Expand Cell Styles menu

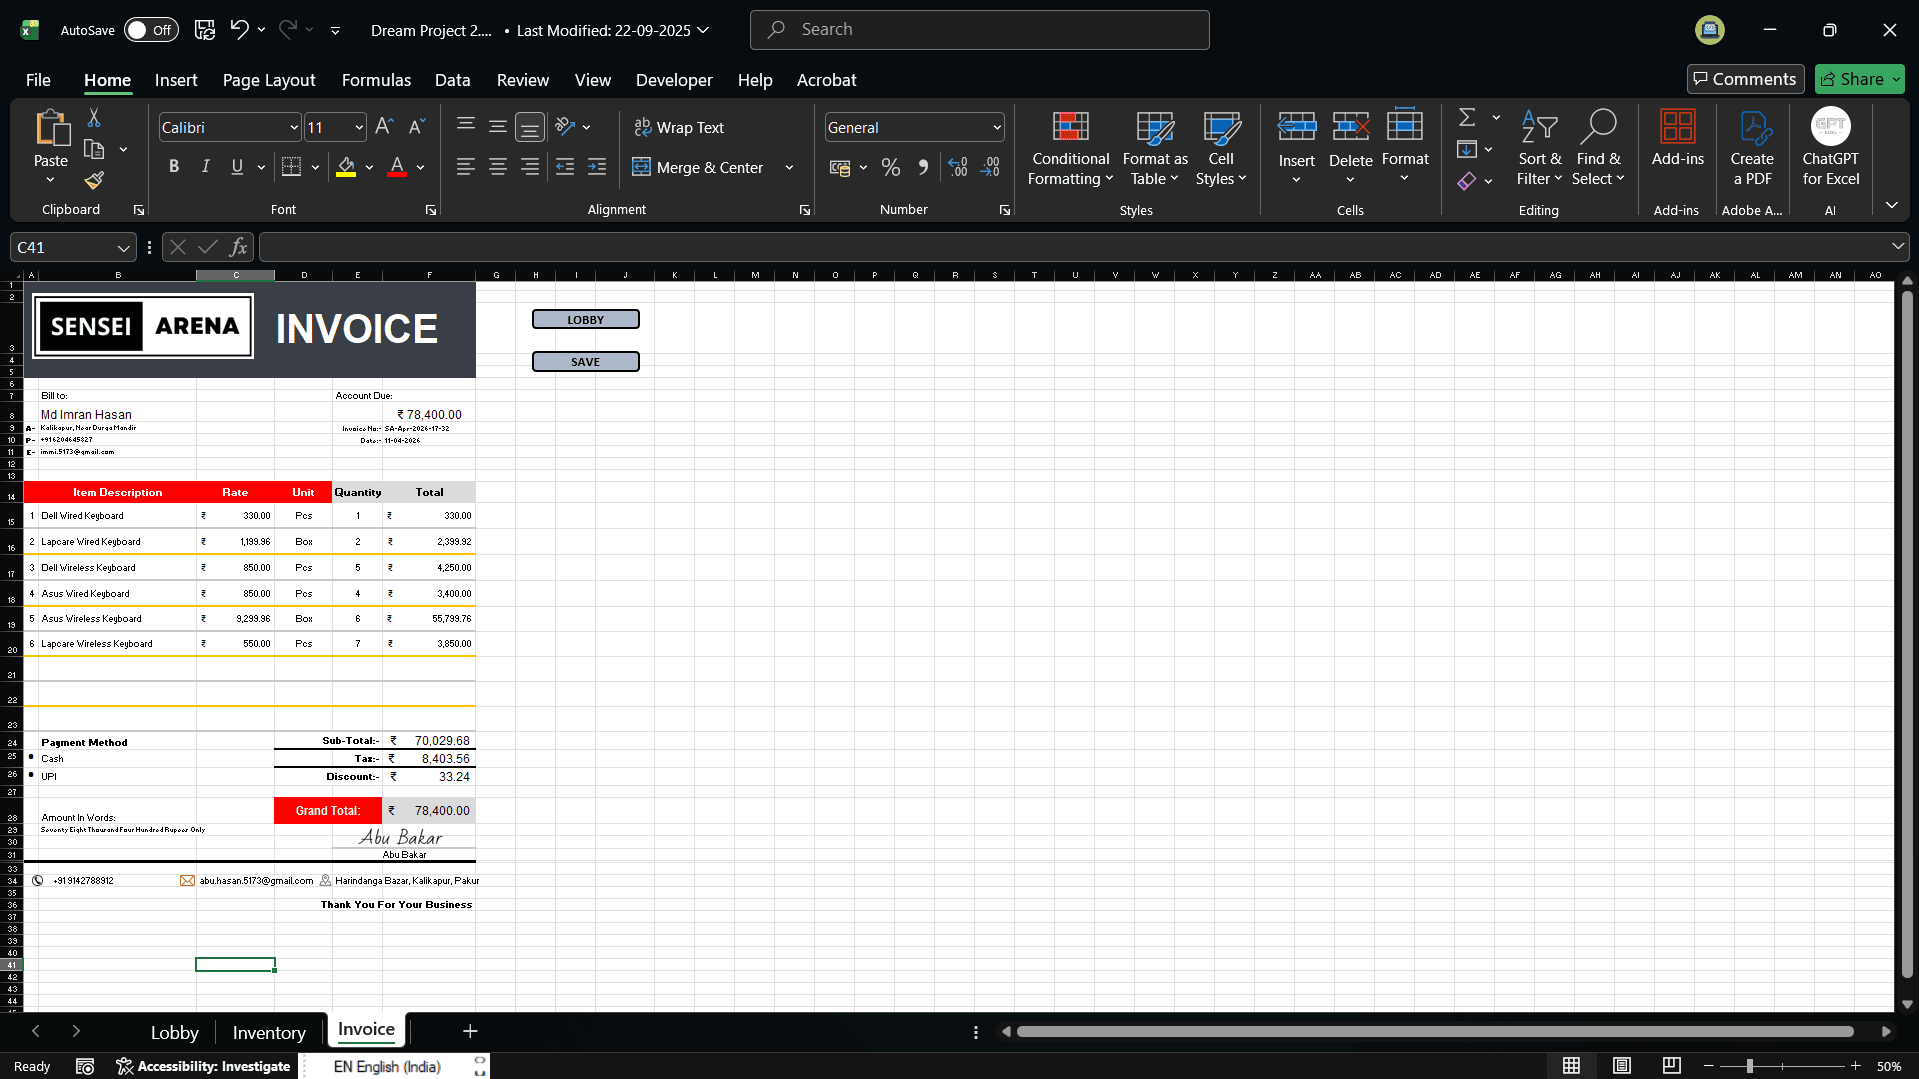tap(1221, 147)
